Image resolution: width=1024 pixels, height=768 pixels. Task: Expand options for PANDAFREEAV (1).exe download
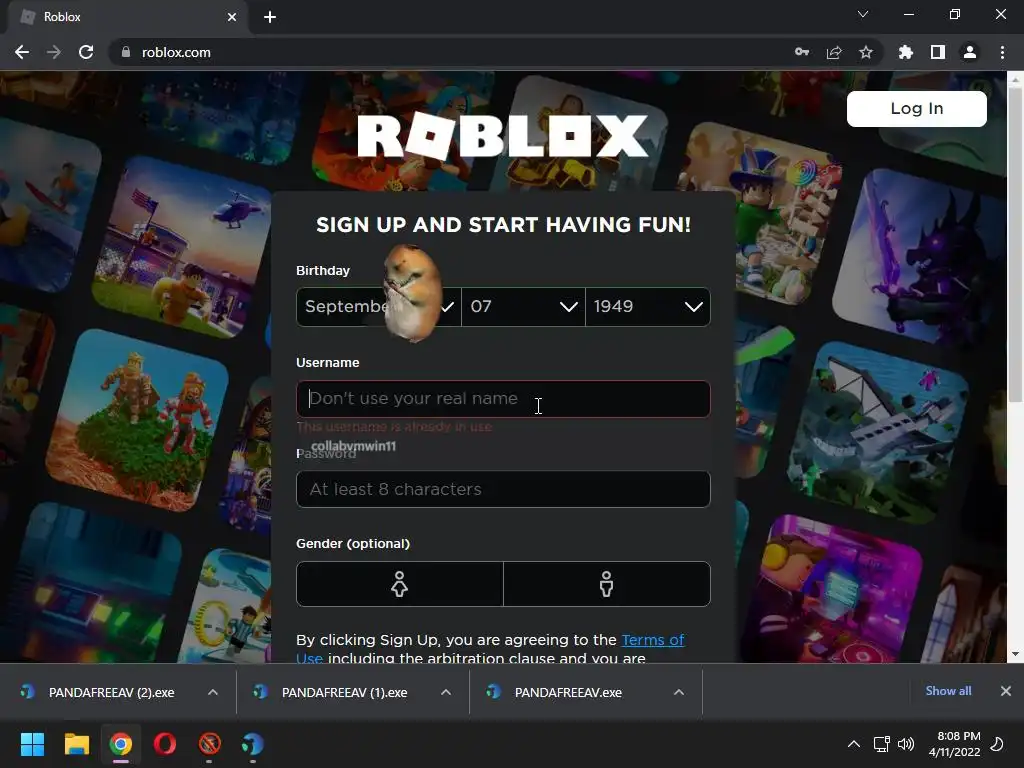446,692
